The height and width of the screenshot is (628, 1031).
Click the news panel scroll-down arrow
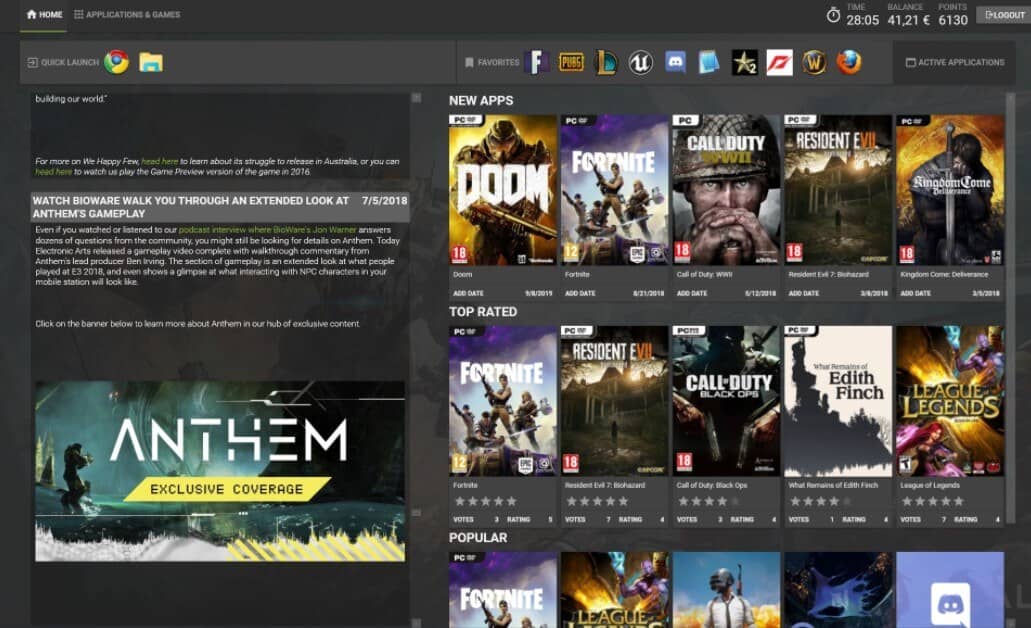[x=416, y=622]
